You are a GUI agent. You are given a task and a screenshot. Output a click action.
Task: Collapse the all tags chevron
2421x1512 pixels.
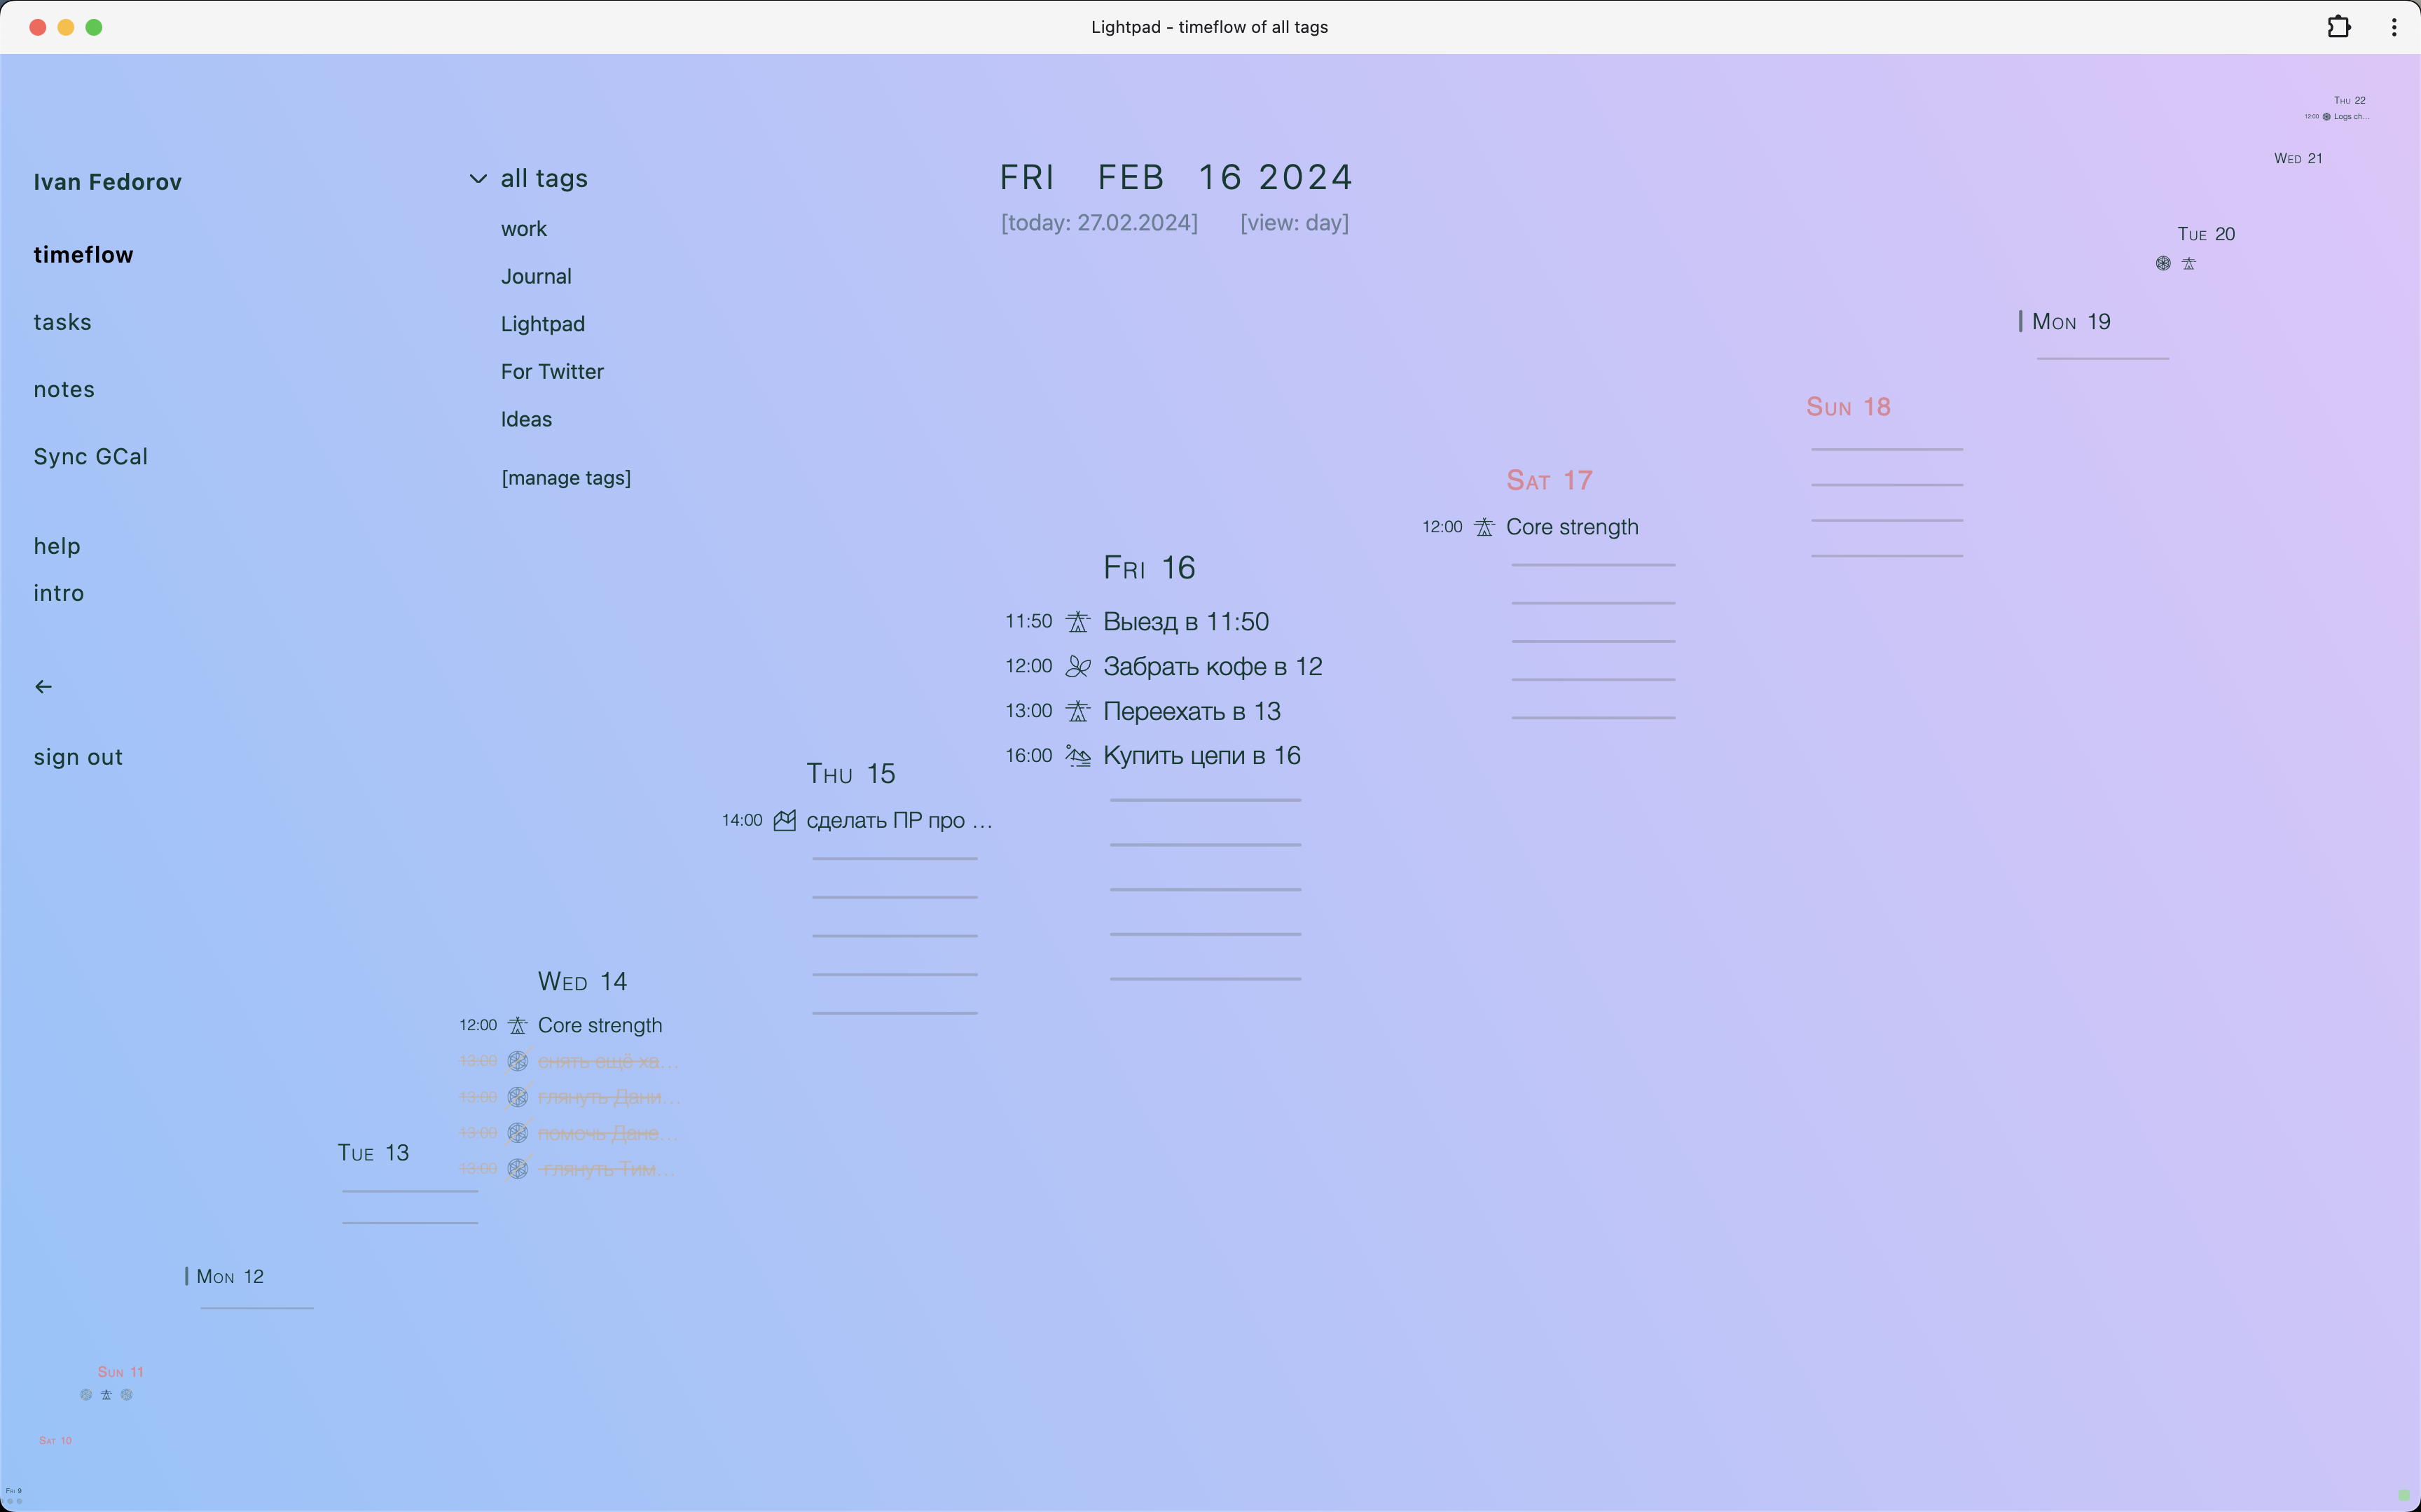(x=478, y=179)
